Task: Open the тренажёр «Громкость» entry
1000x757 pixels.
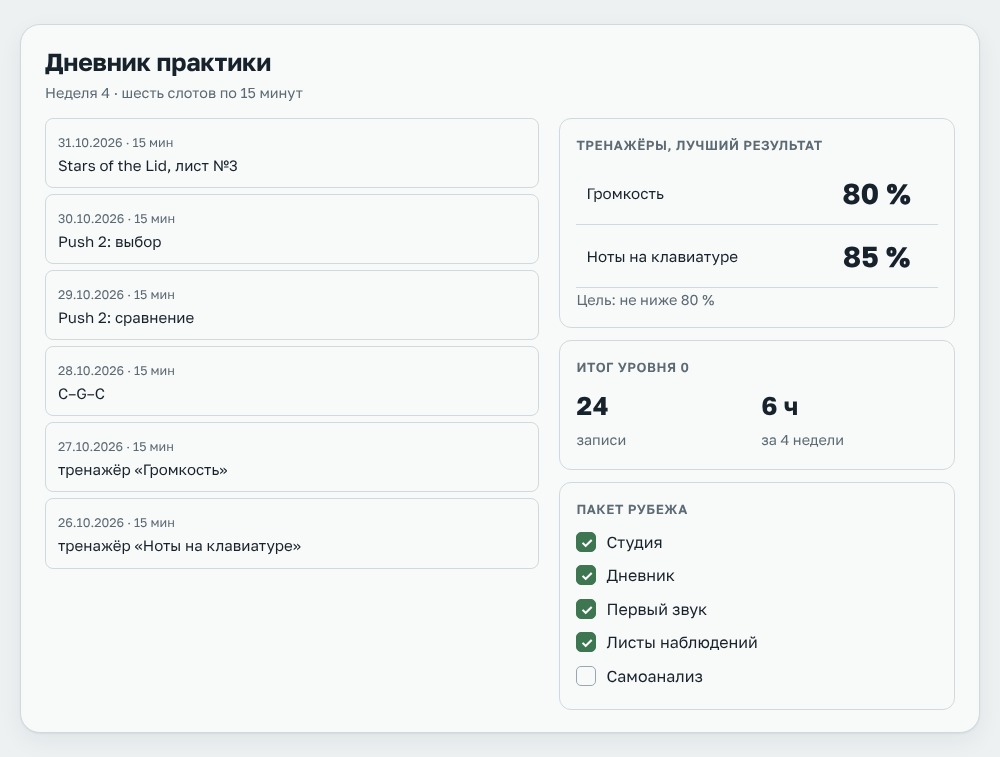Action: pos(291,457)
